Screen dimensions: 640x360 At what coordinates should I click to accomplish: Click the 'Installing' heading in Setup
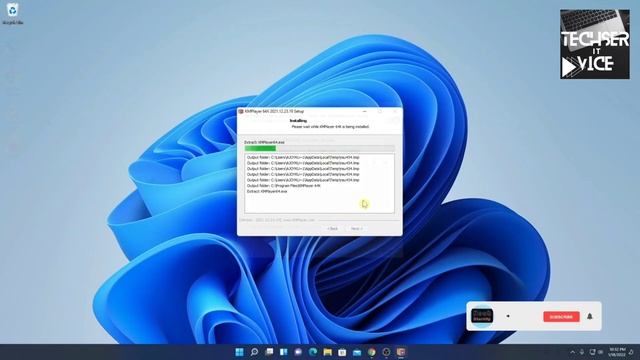(x=298, y=121)
